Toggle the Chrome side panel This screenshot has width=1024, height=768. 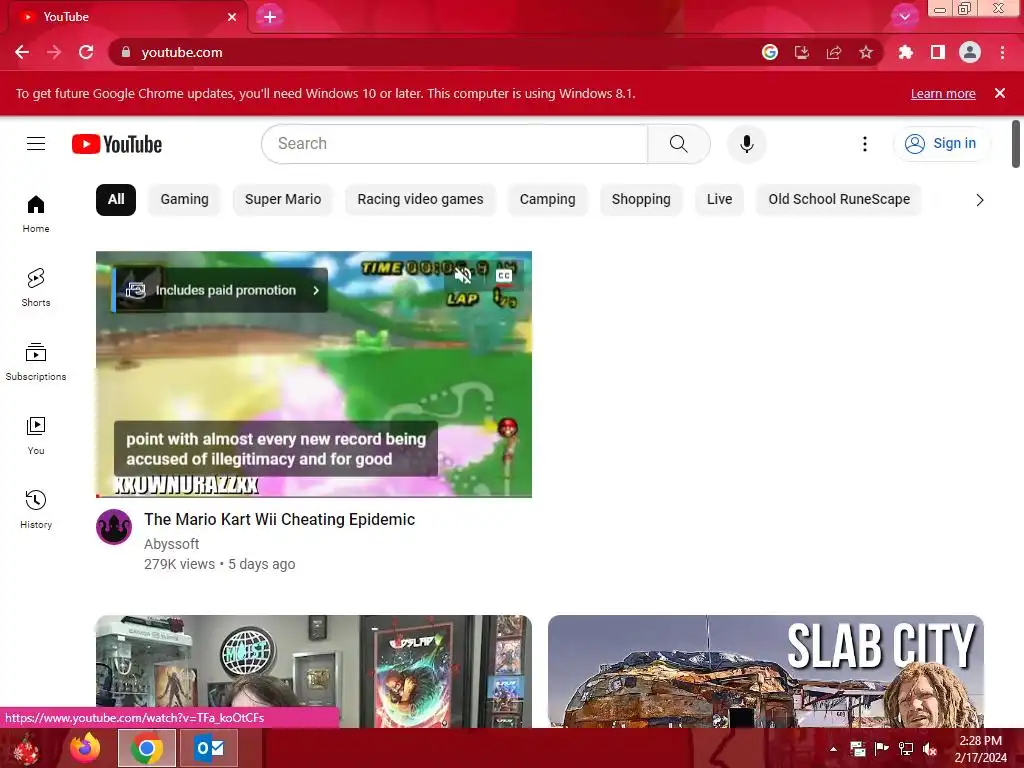pyautogui.click(x=938, y=52)
